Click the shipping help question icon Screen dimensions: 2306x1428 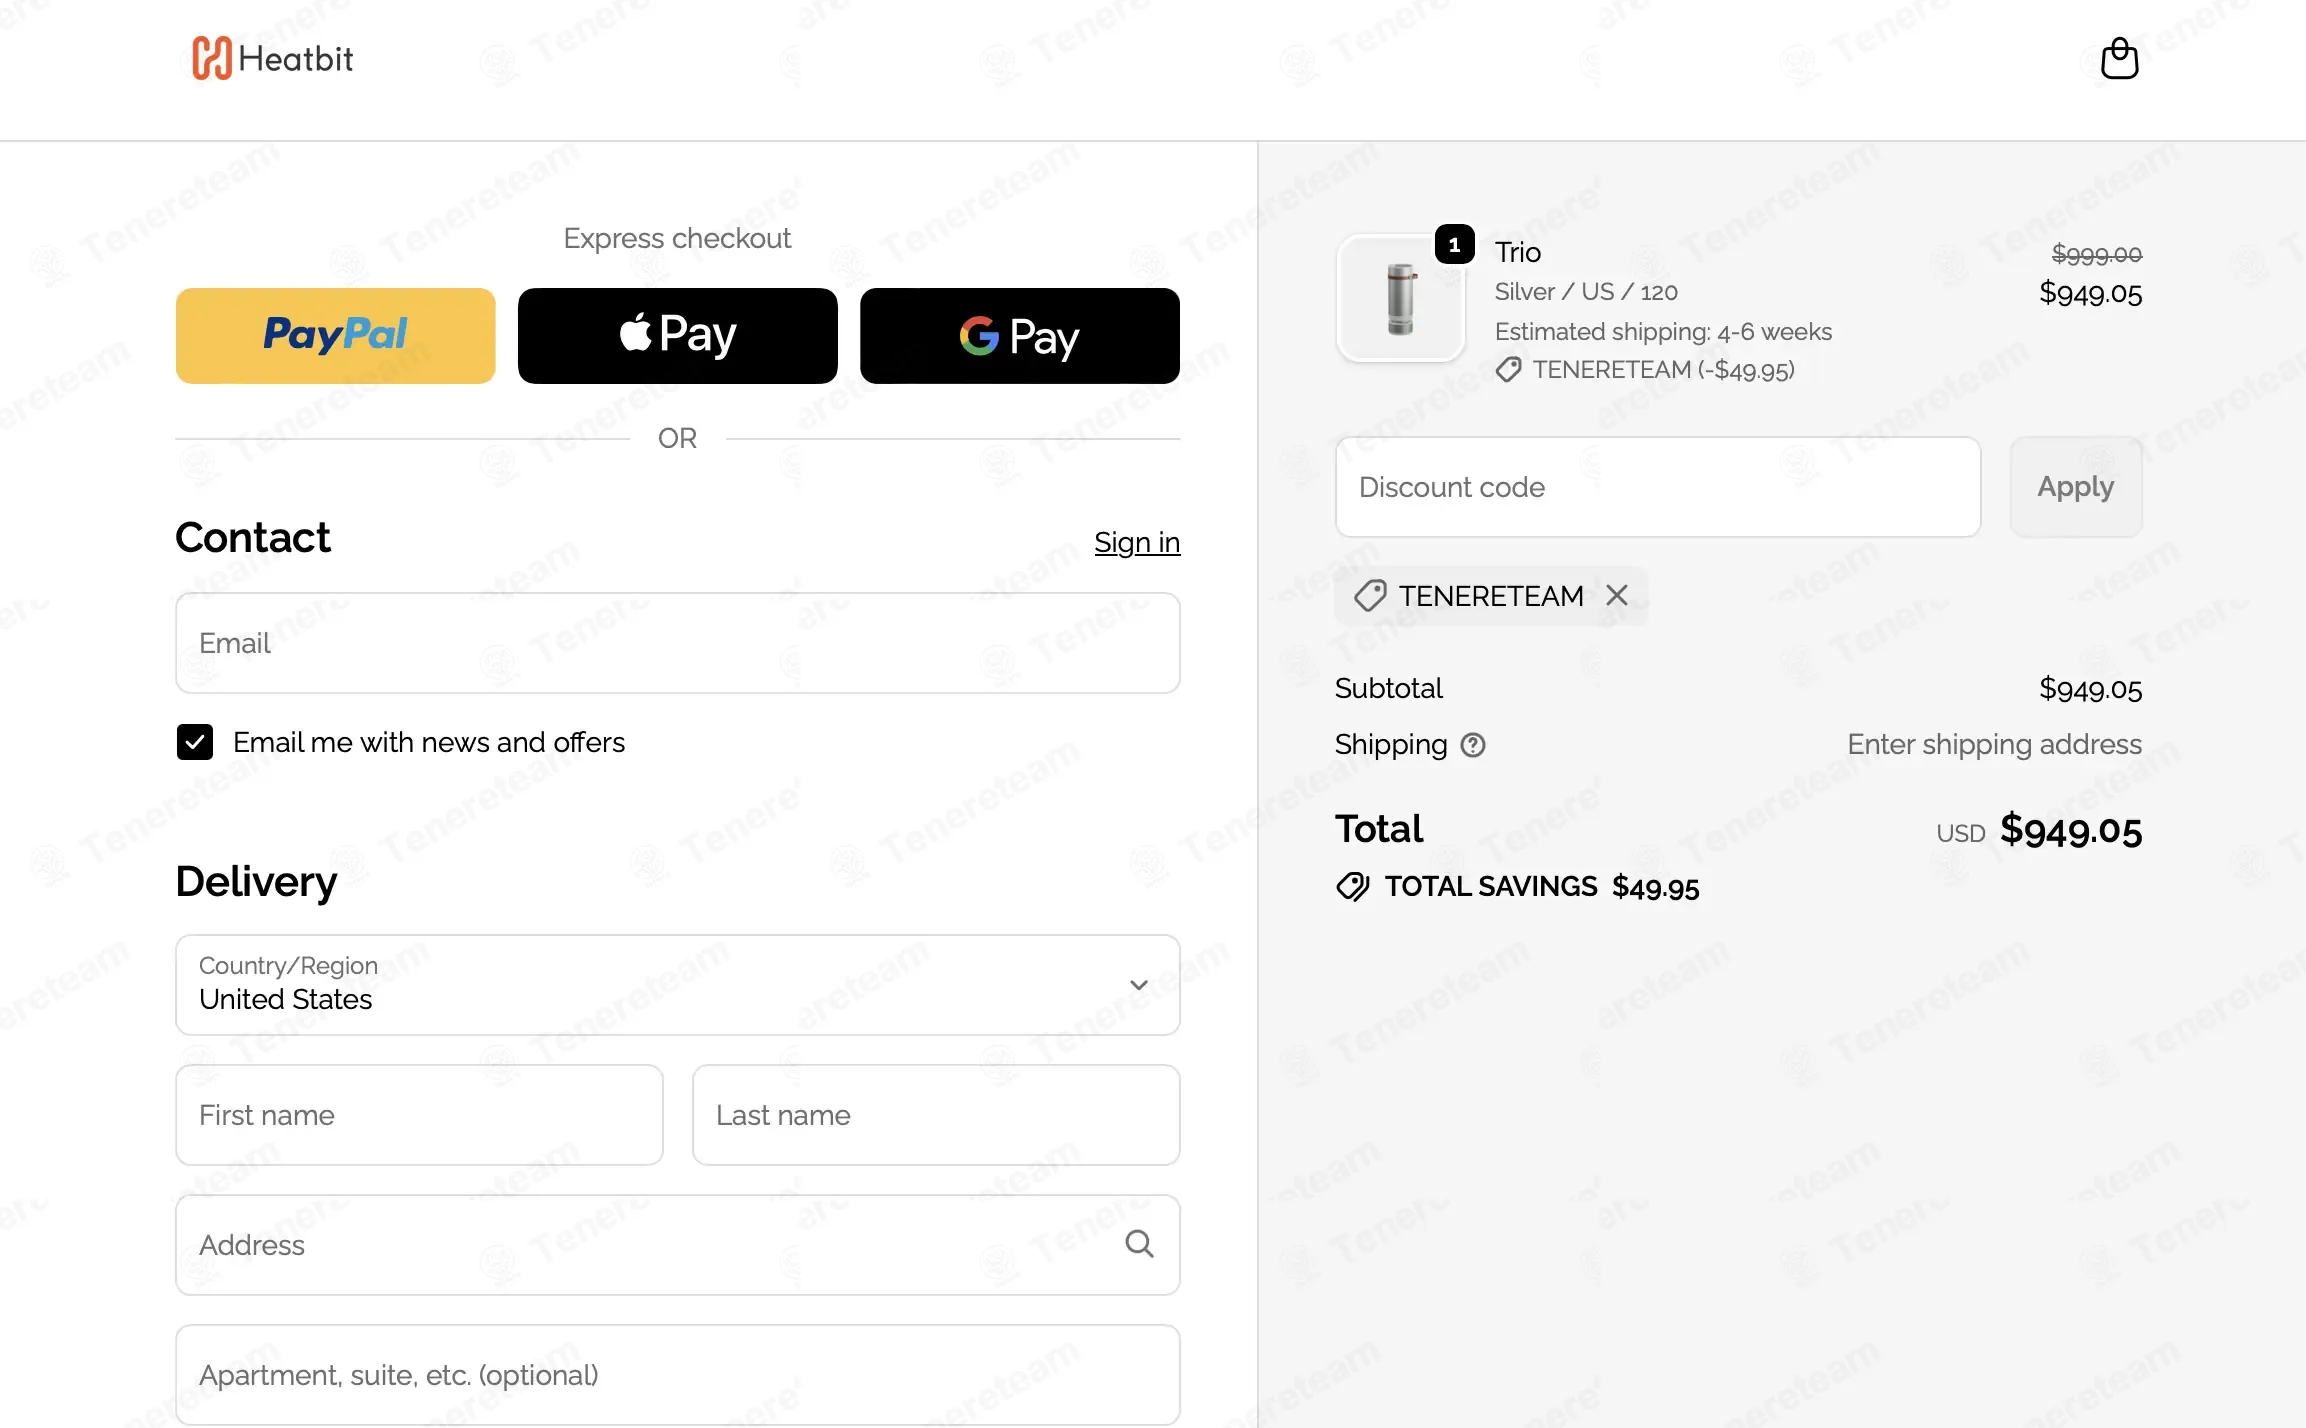1473,745
